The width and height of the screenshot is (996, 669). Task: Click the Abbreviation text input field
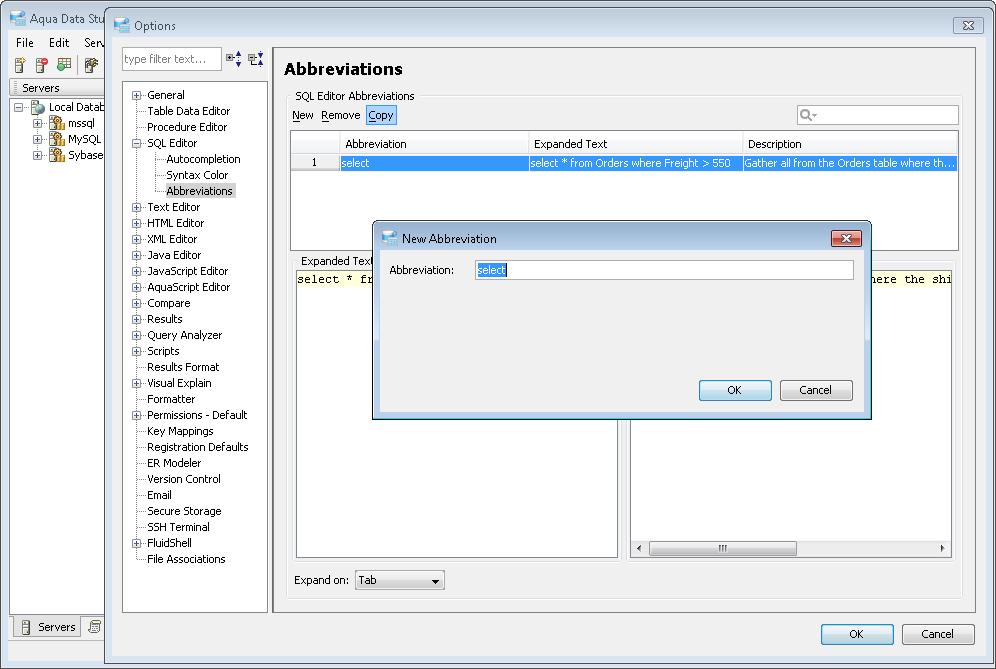click(x=664, y=270)
